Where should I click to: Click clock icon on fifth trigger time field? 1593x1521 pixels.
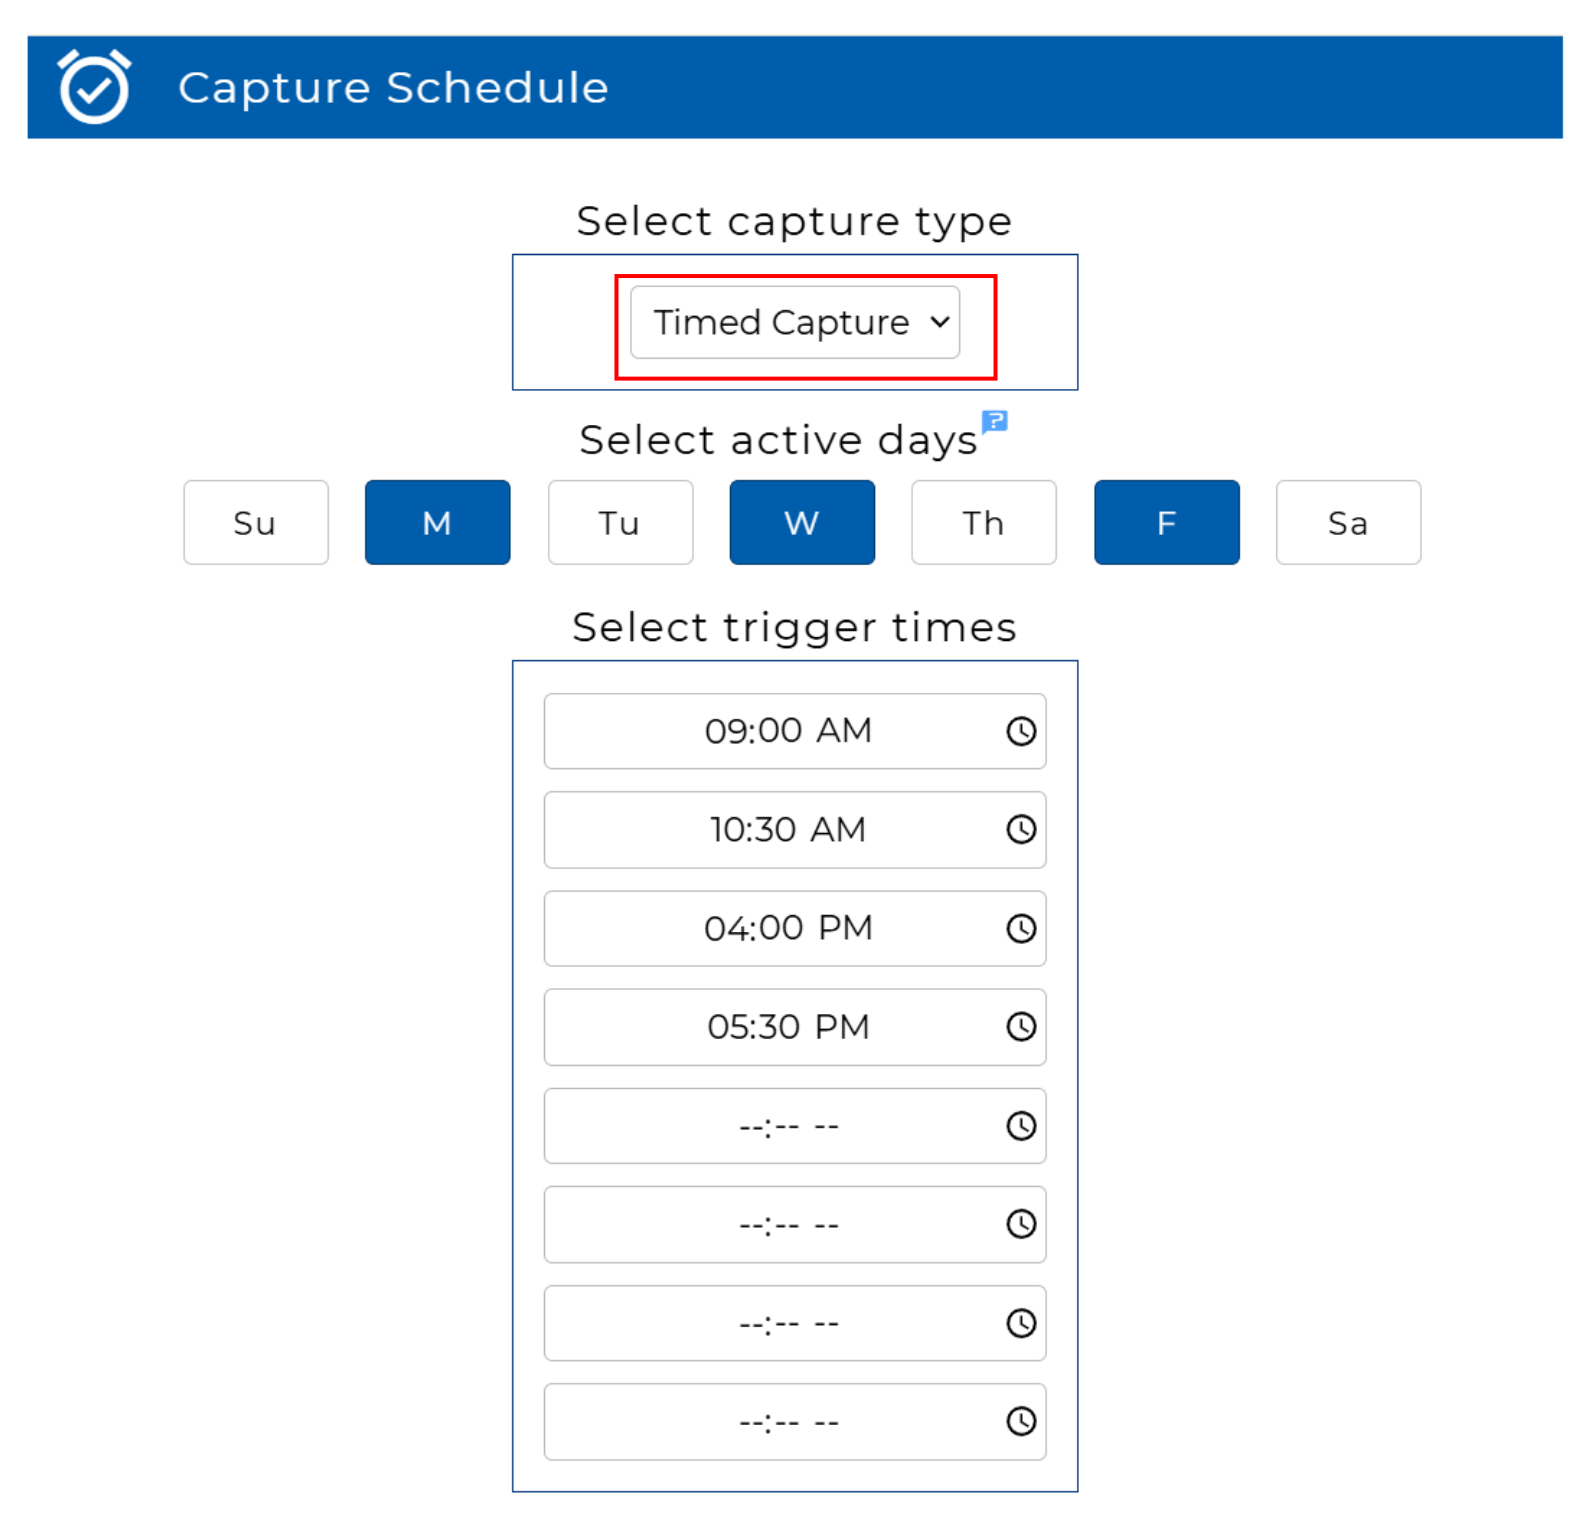coord(1020,1126)
